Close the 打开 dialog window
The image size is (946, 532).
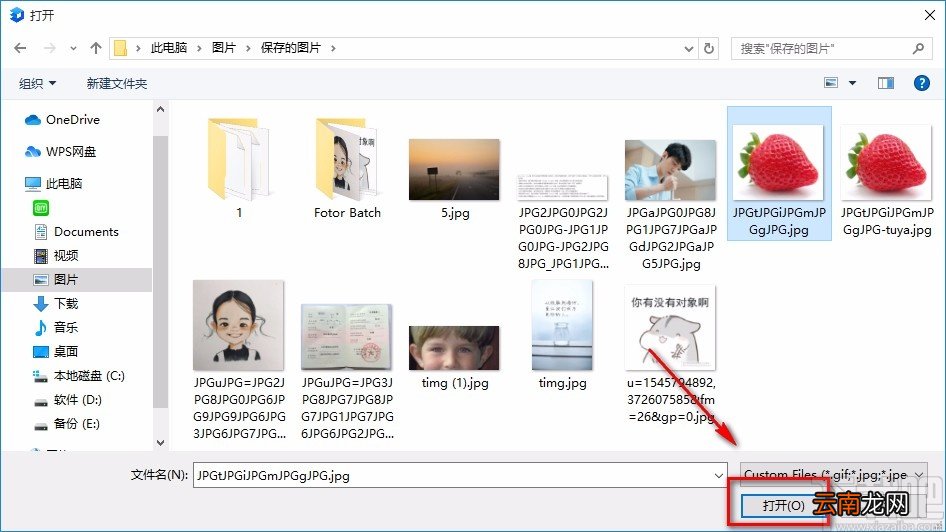(x=930, y=15)
